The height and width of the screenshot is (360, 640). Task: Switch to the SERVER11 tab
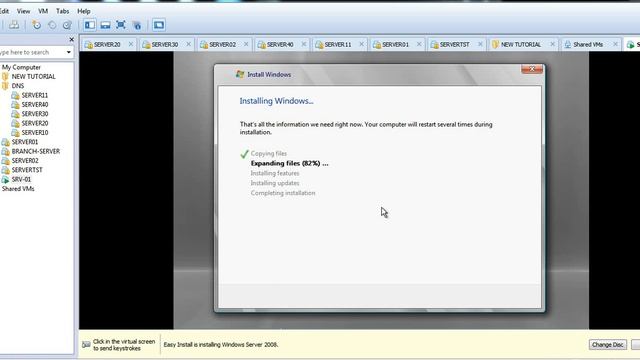[338, 44]
